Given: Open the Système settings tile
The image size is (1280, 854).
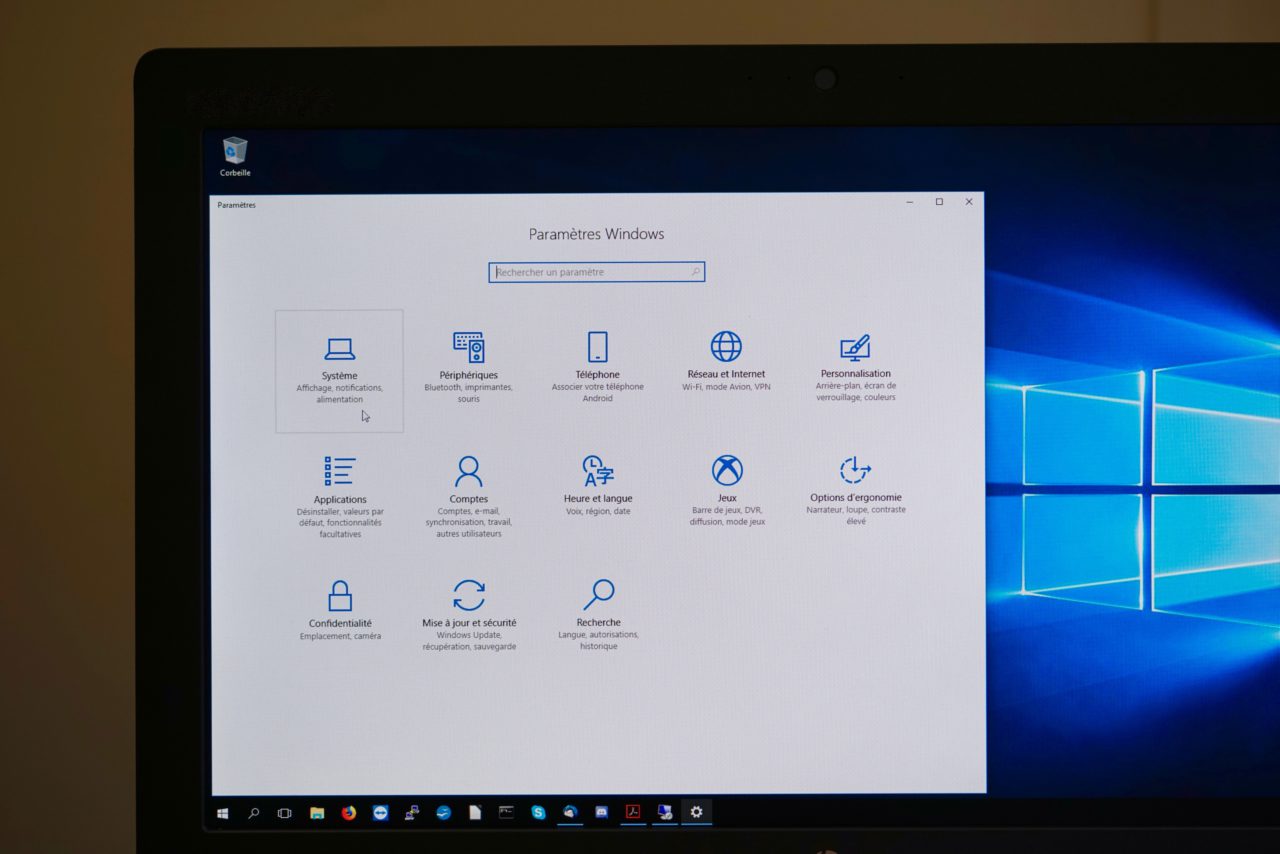Looking at the screenshot, I should (x=339, y=371).
